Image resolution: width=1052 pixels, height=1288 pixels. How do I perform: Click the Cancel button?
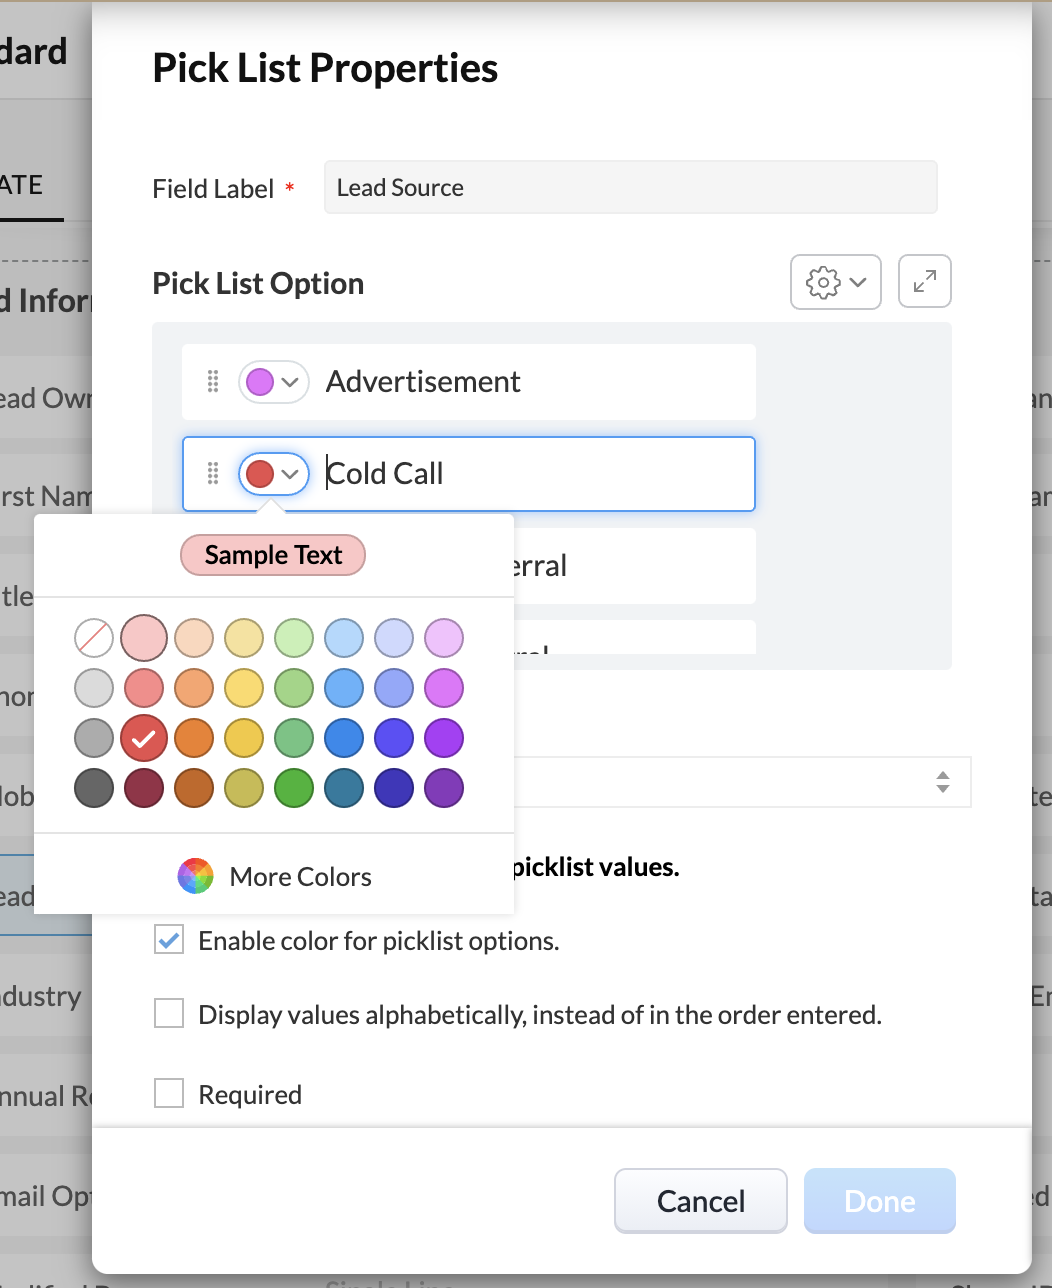[x=700, y=1200]
